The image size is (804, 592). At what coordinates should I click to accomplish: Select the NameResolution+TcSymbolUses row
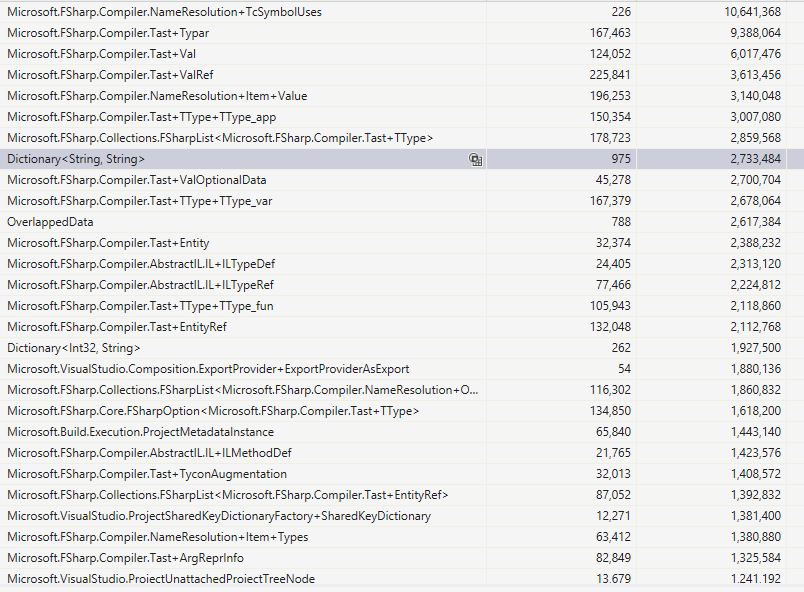tap(402, 11)
